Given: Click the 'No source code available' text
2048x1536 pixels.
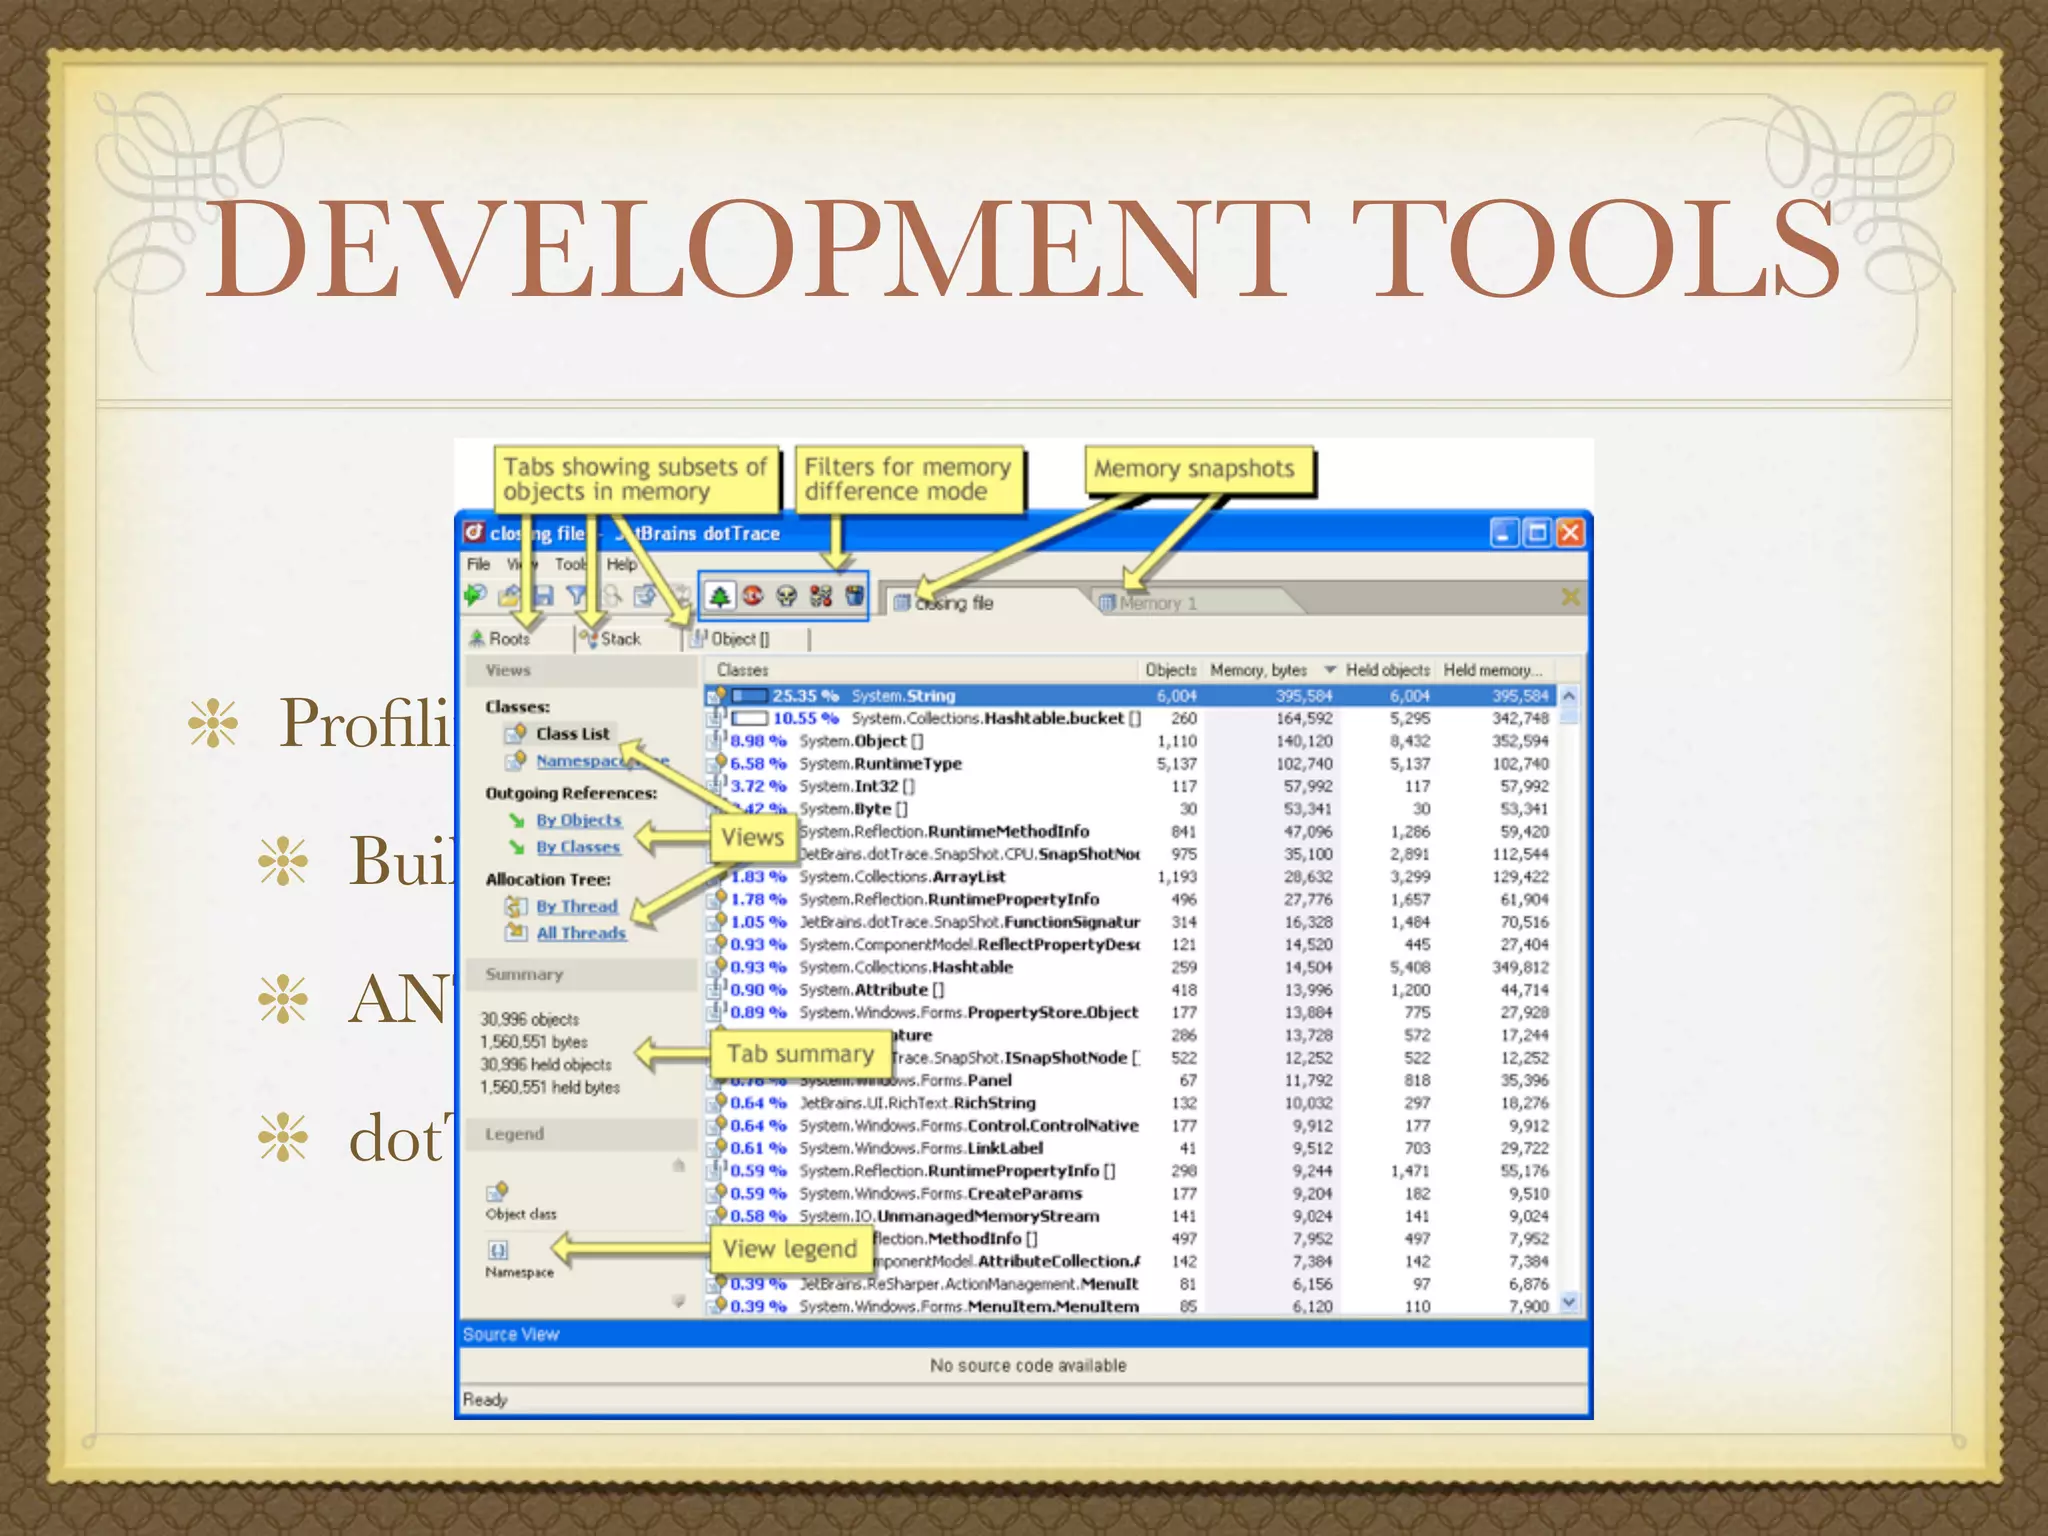Looking at the screenshot, I should tap(1028, 1365).
